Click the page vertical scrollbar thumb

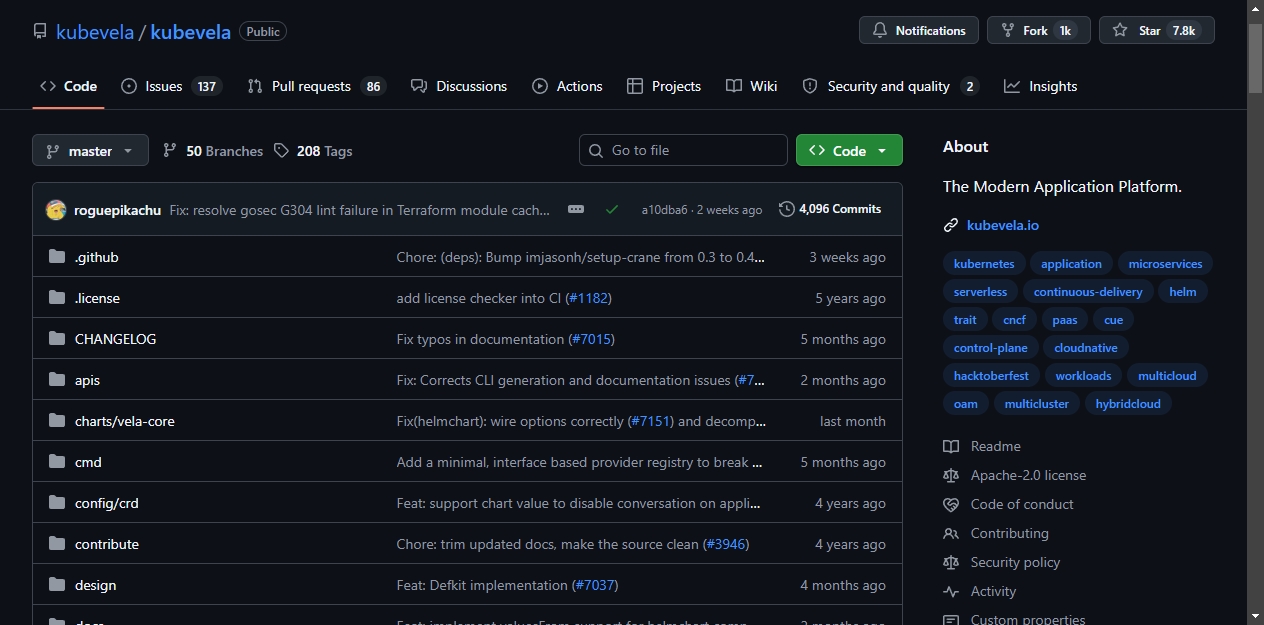[x=1256, y=57]
